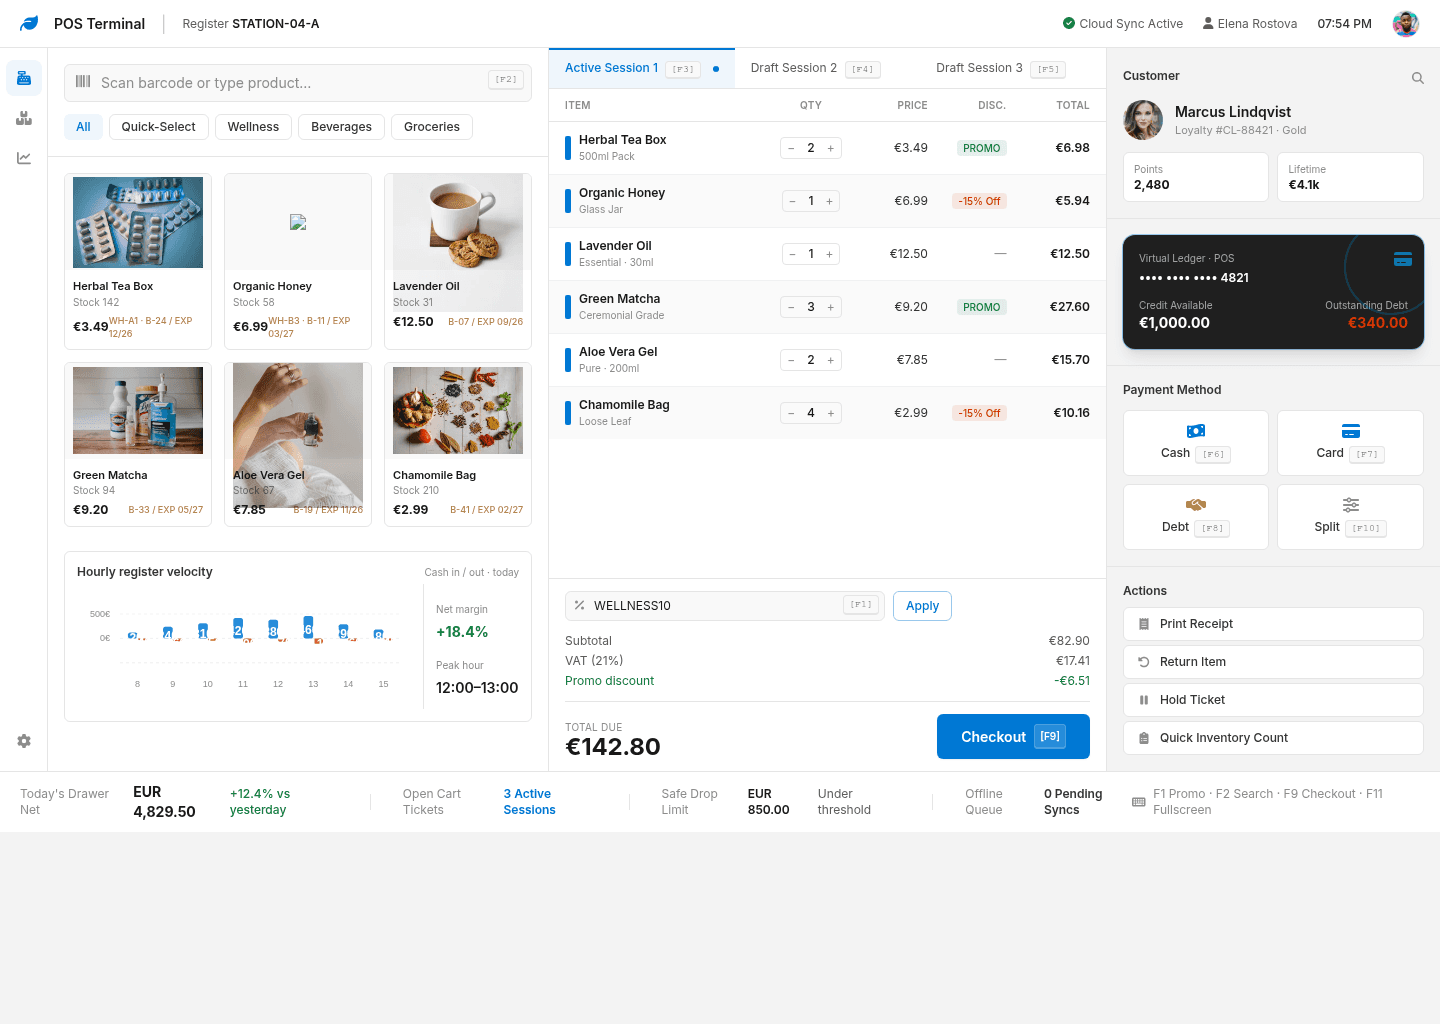The width and height of the screenshot is (1440, 1024).
Task: Click Marcus Lindqvist profile photo
Action: (x=1143, y=120)
